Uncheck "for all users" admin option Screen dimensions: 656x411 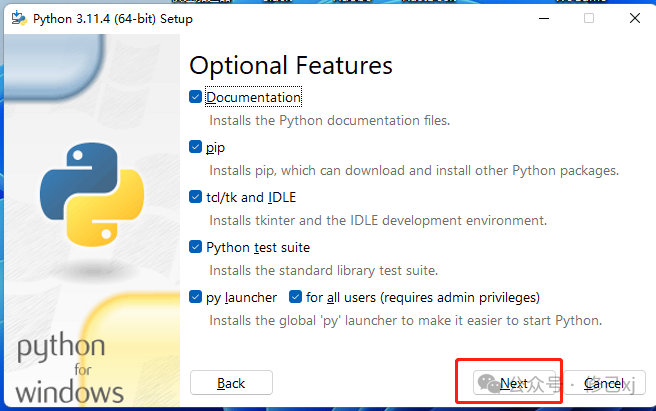296,297
